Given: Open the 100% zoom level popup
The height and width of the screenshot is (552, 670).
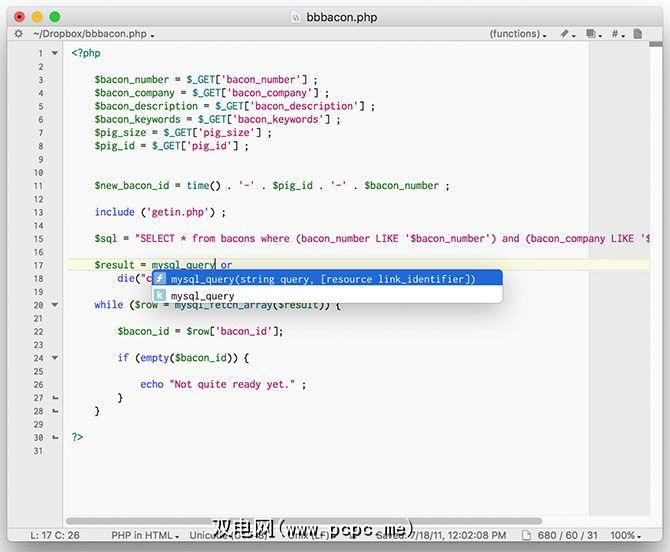Looking at the screenshot, I should 626,535.
